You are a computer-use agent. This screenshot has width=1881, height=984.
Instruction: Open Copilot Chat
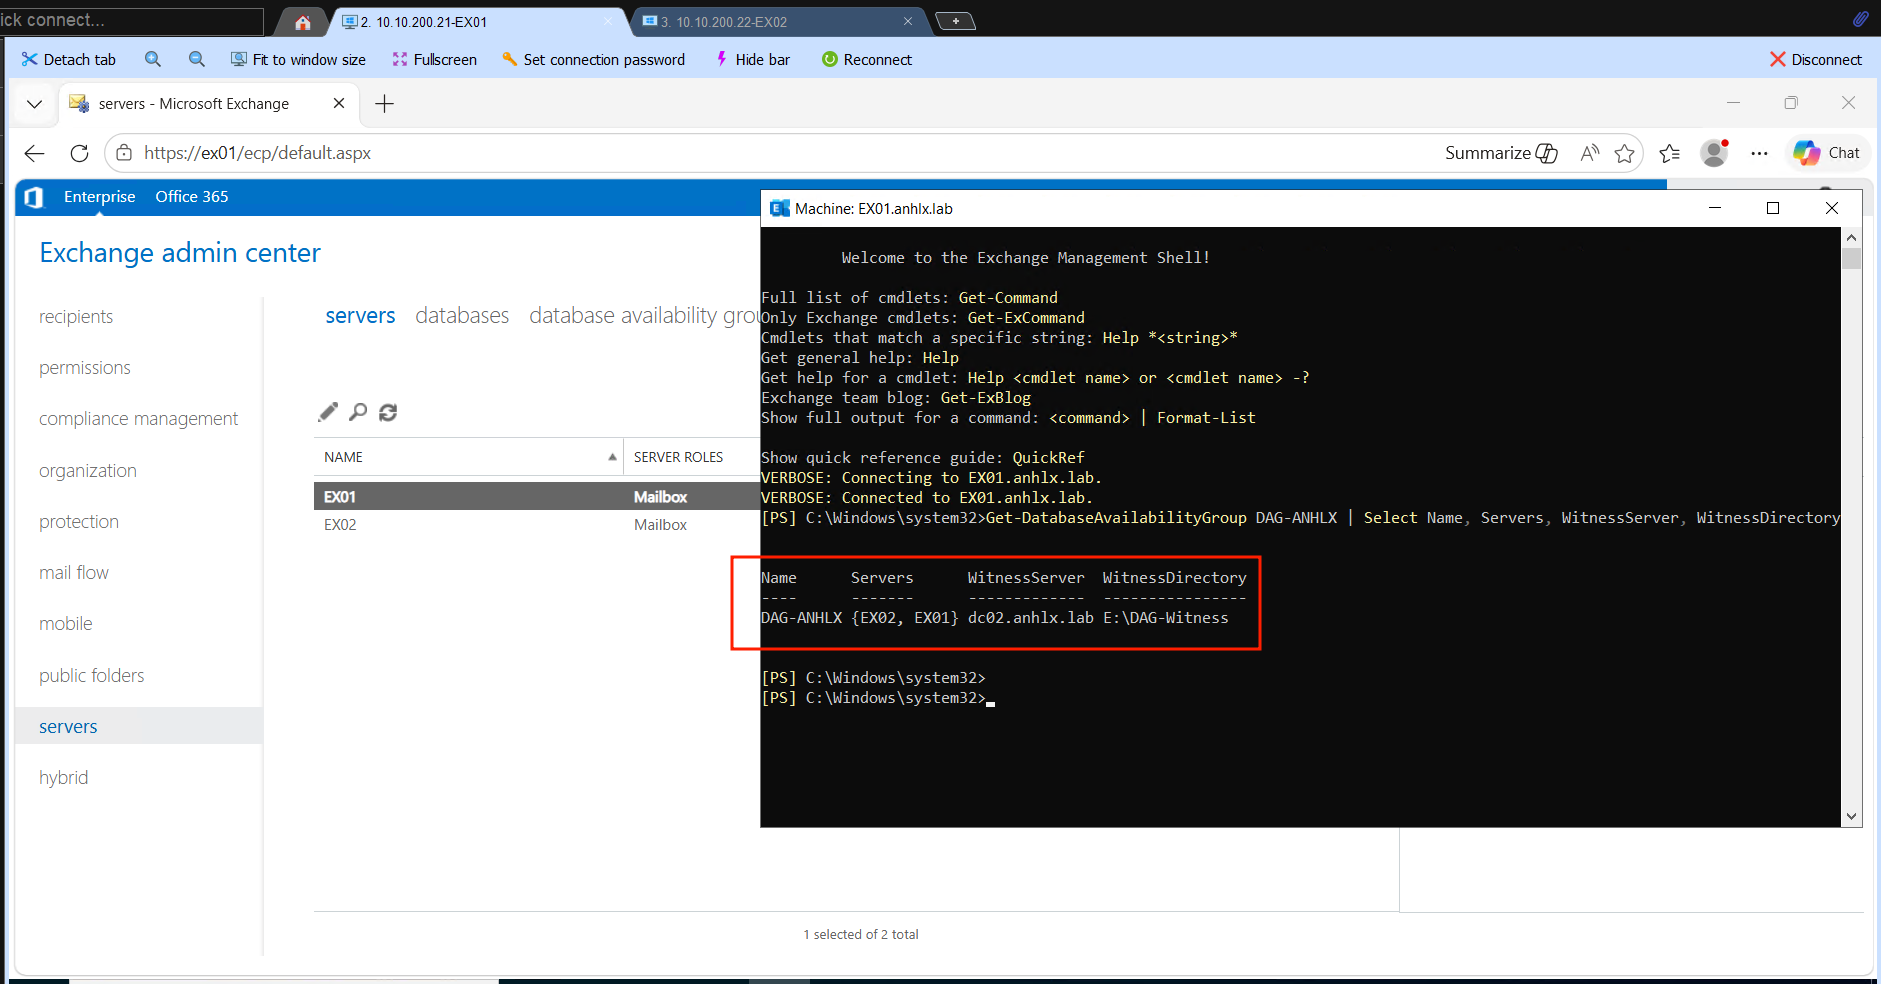(1827, 153)
